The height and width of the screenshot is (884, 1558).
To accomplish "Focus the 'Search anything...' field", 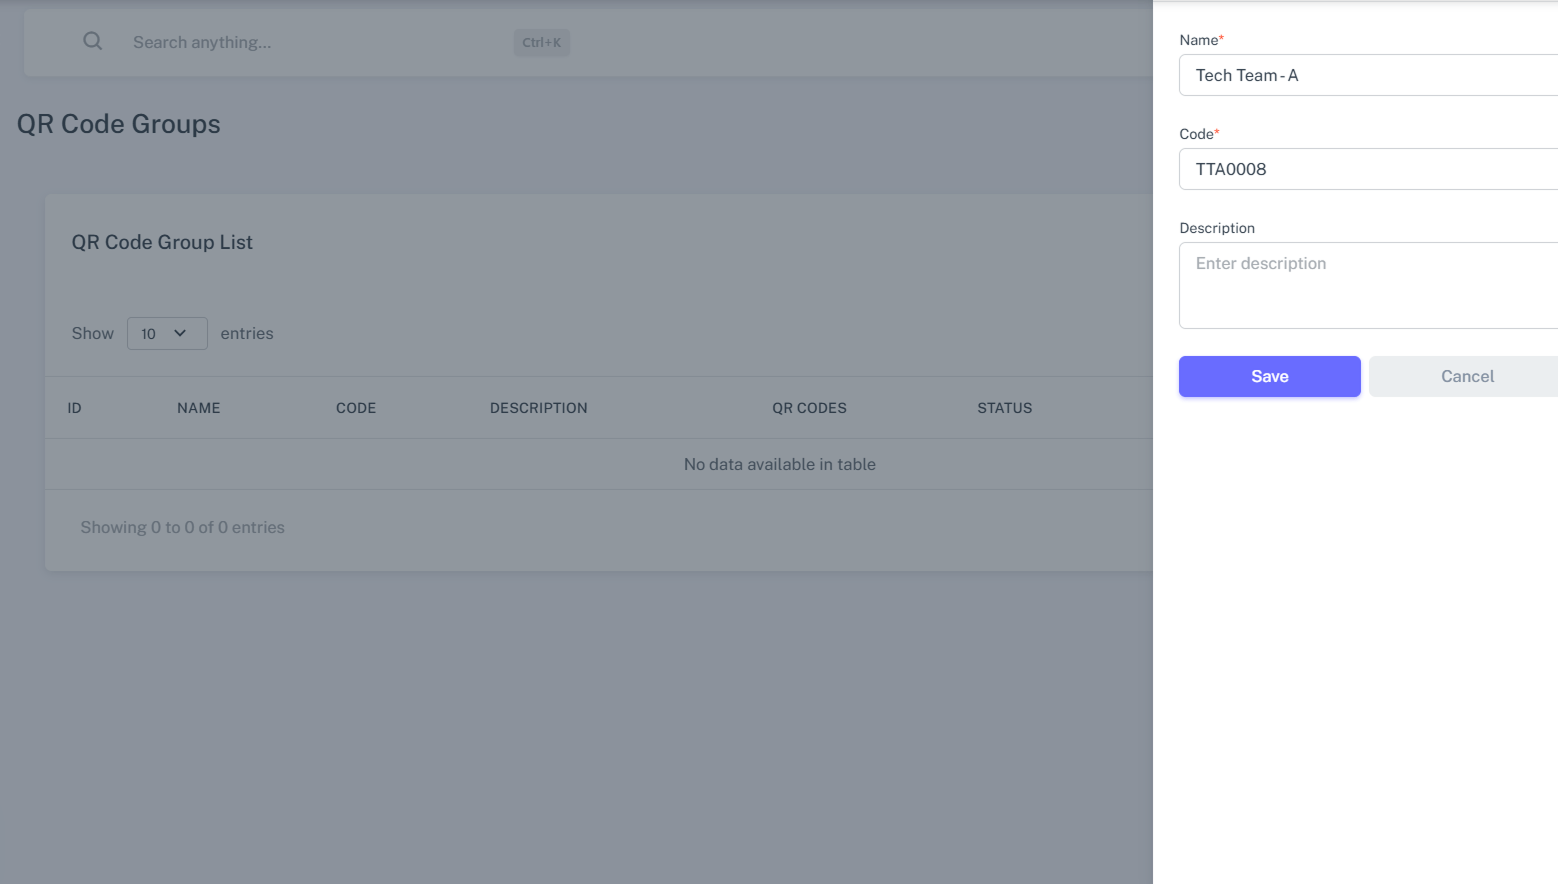I will (300, 42).
